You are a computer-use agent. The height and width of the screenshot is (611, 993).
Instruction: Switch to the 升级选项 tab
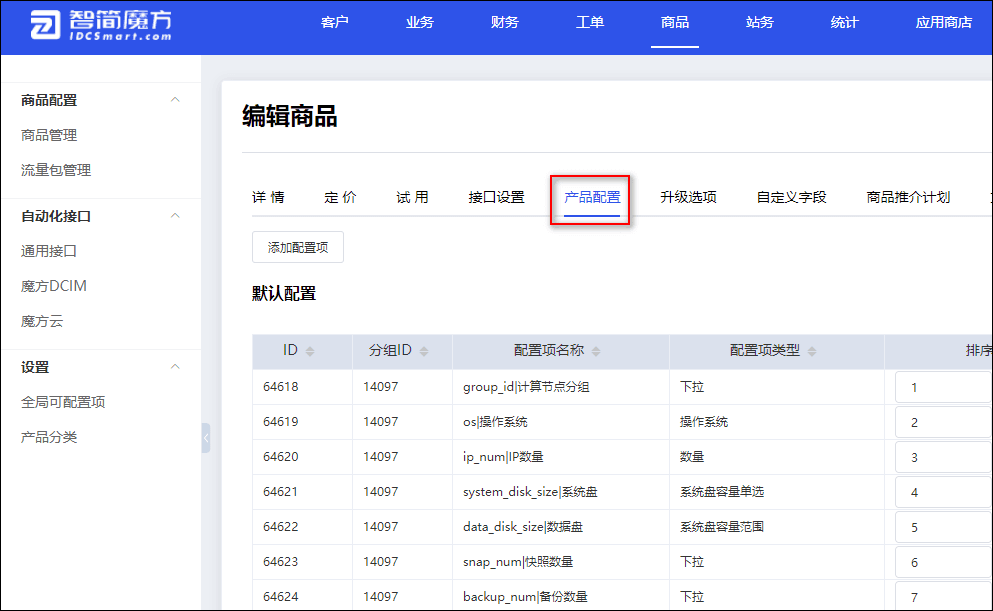pos(688,198)
